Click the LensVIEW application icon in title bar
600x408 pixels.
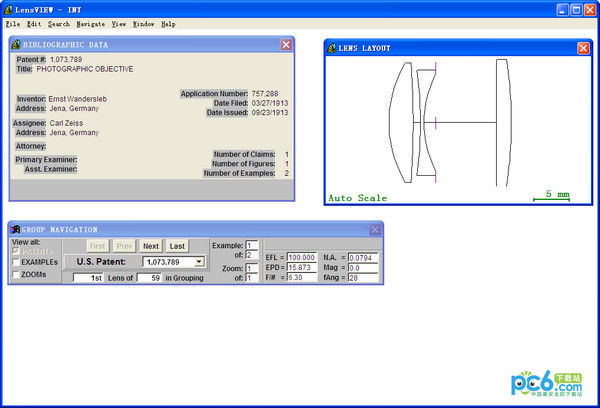tap(10, 8)
